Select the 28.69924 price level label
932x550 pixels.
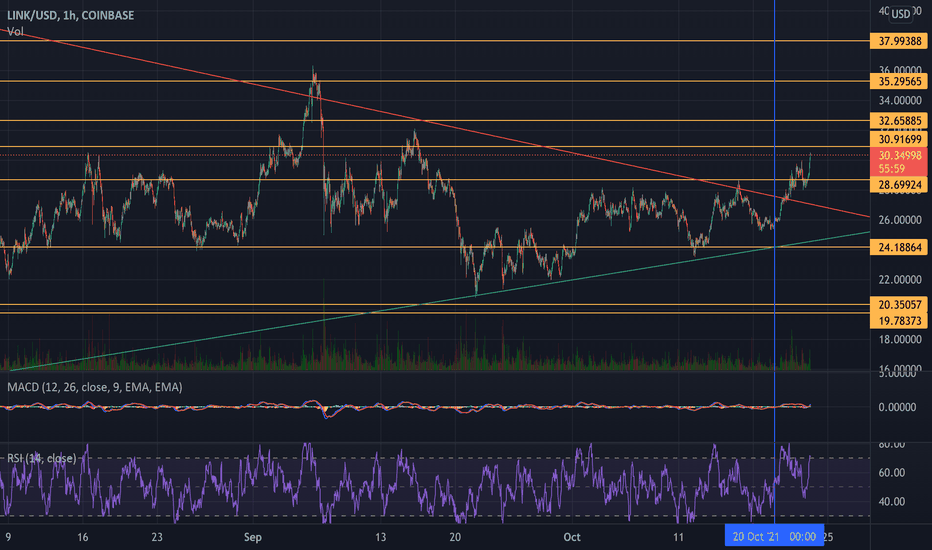click(x=898, y=185)
